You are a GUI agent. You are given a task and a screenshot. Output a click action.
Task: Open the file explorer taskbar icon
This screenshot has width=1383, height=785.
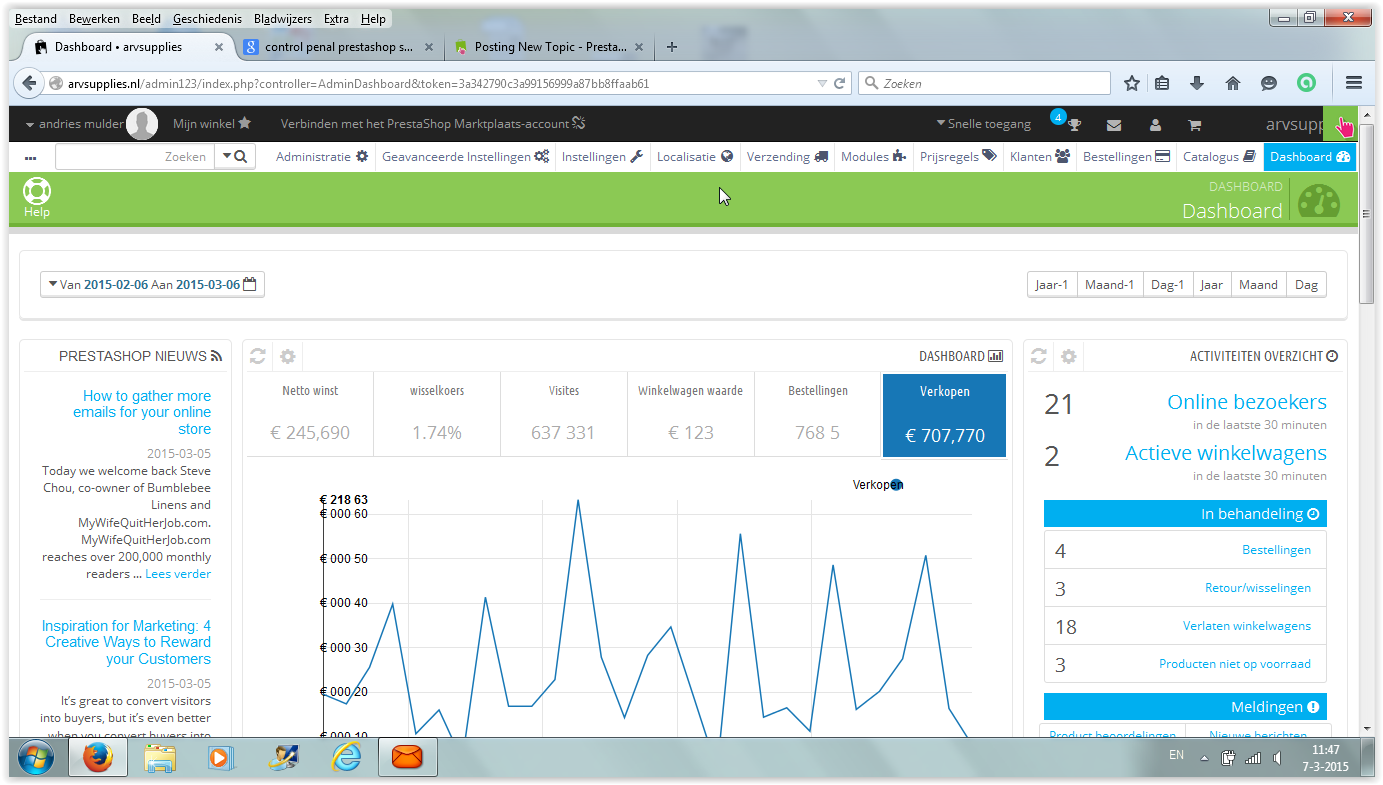pyautogui.click(x=160, y=759)
